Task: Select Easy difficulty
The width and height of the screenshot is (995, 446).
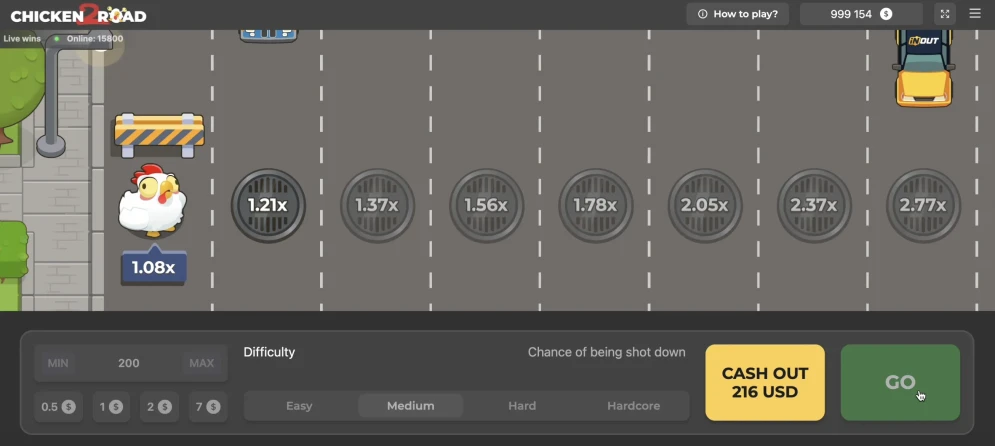Action: click(x=299, y=406)
